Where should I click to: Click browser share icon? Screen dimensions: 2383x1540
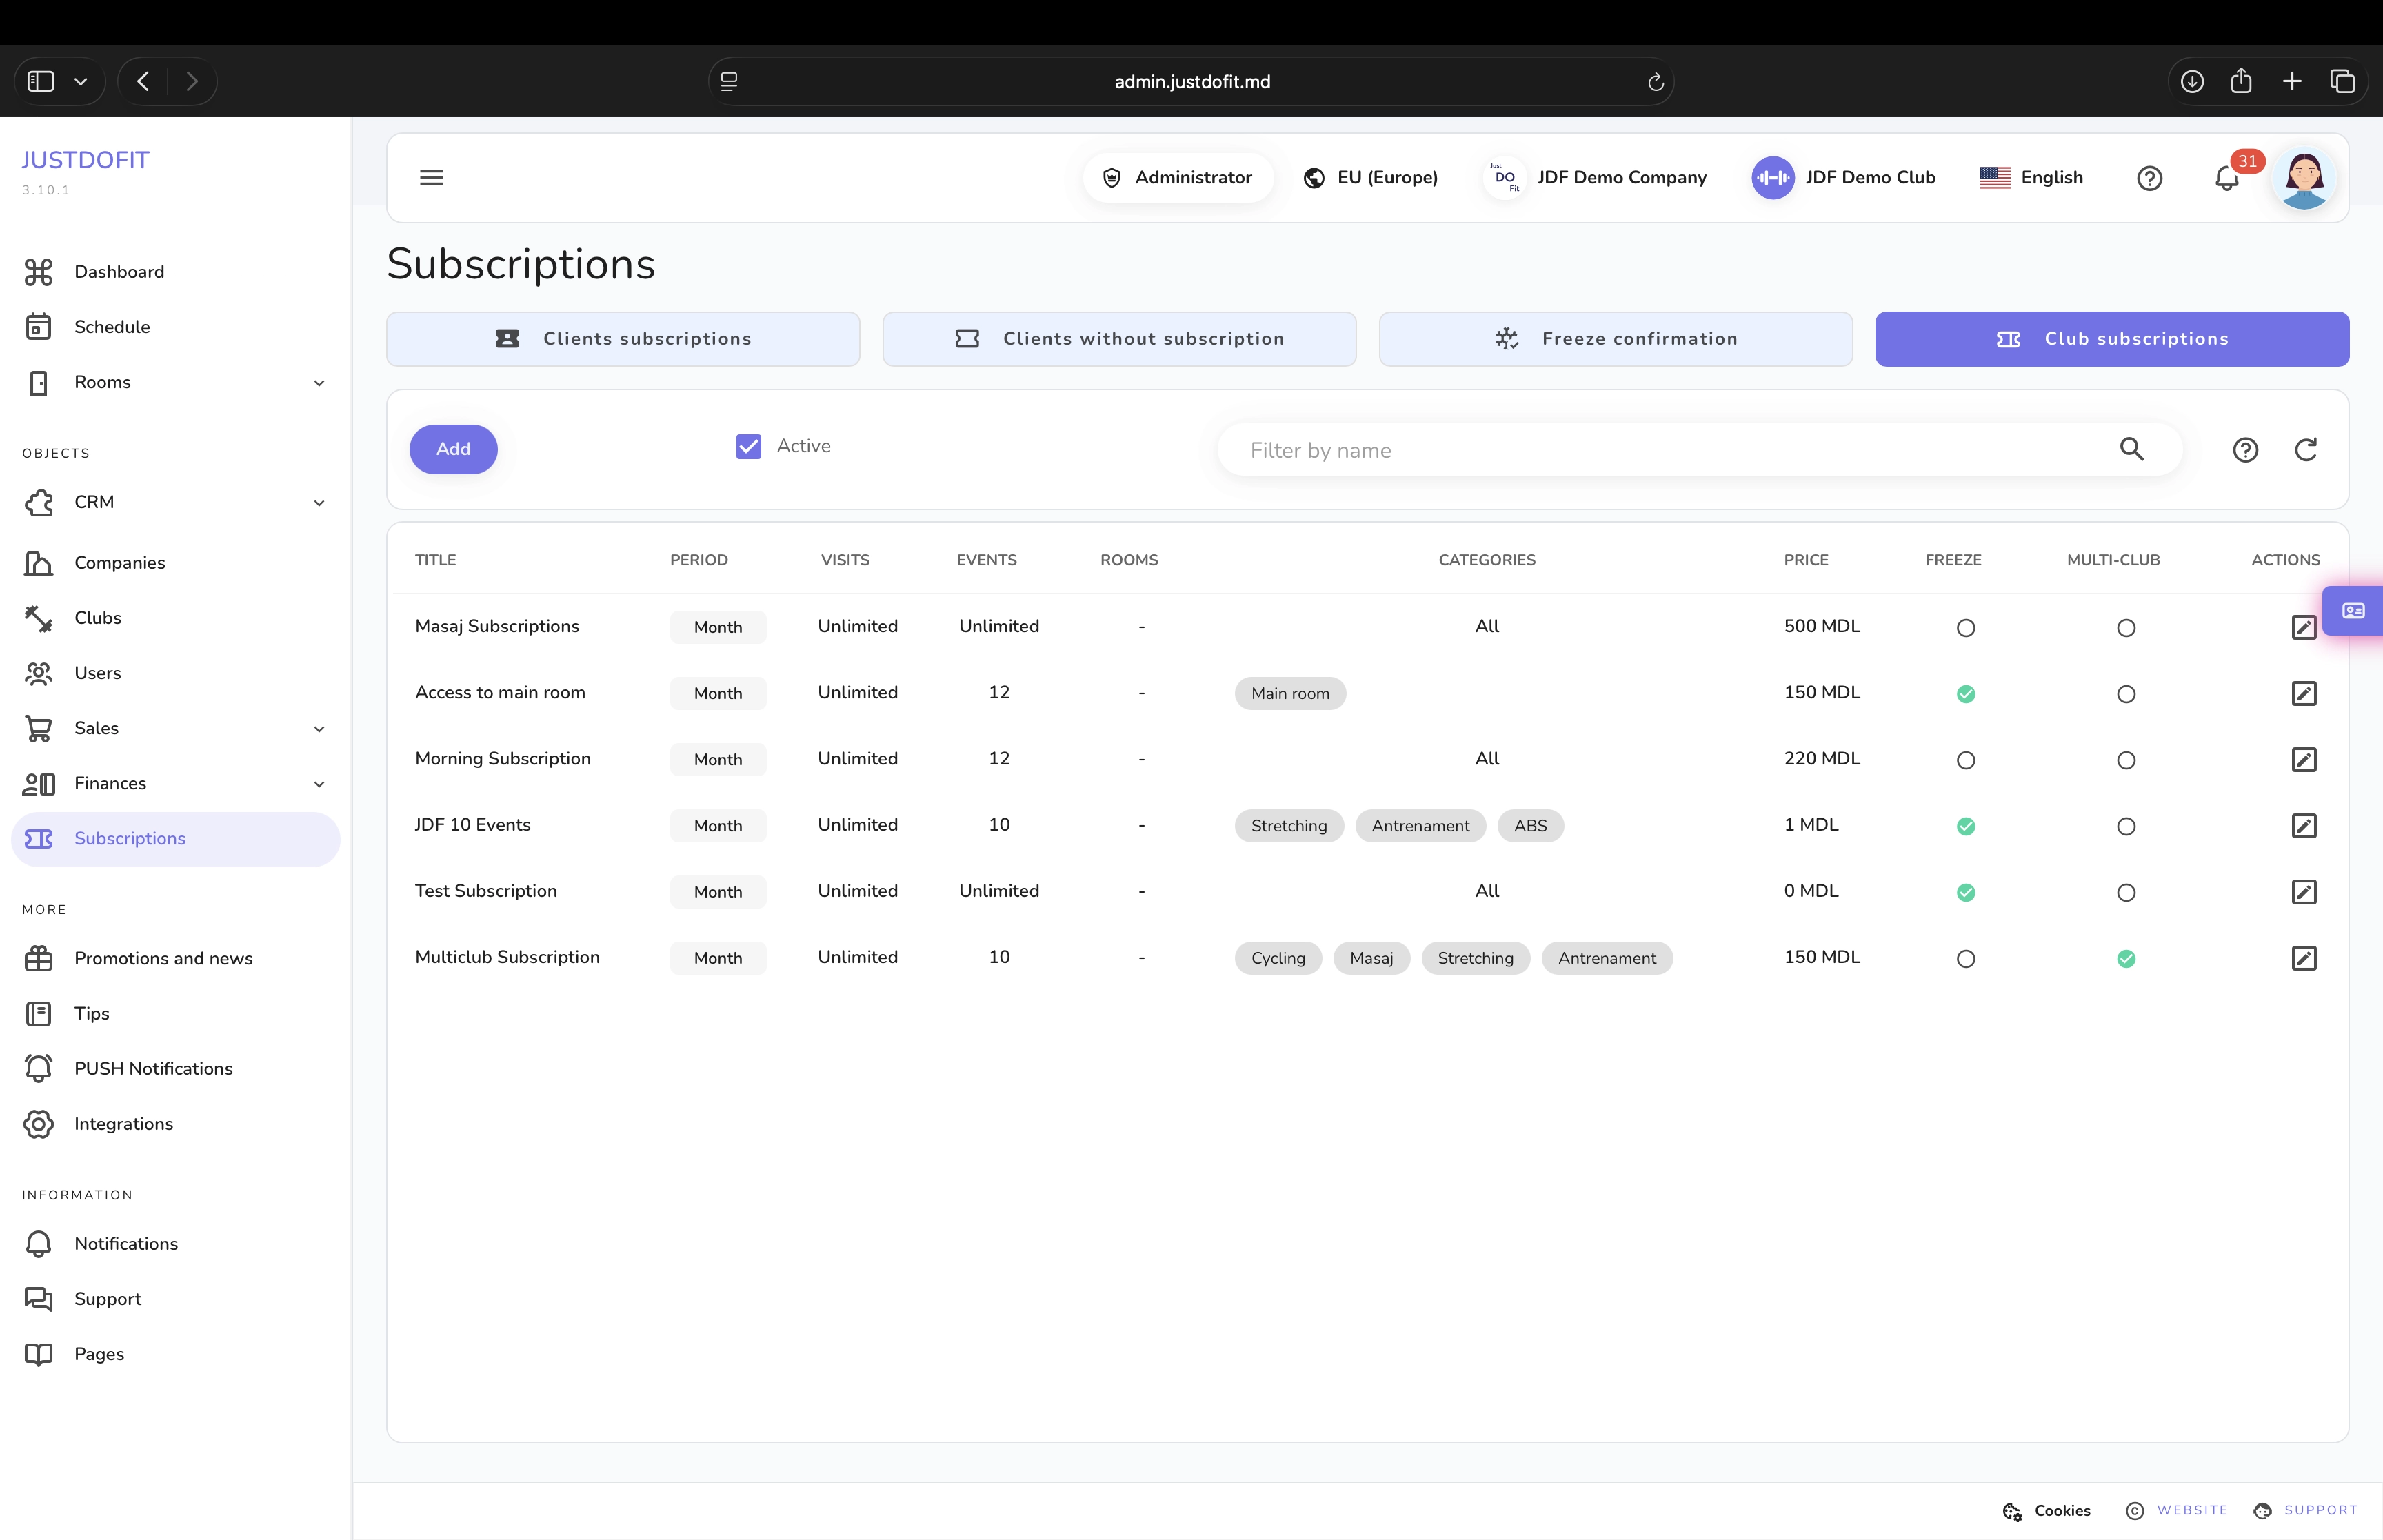point(2241,81)
